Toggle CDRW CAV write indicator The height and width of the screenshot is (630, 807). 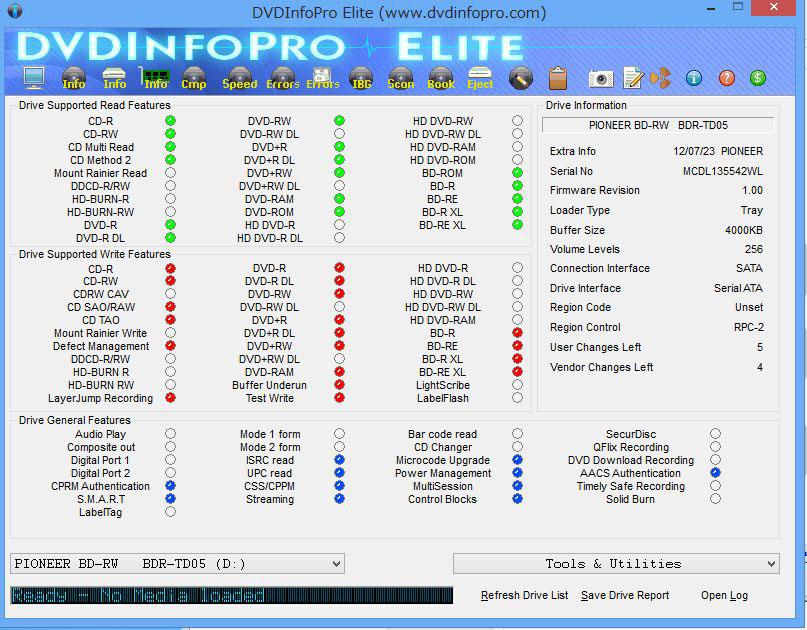click(170, 294)
